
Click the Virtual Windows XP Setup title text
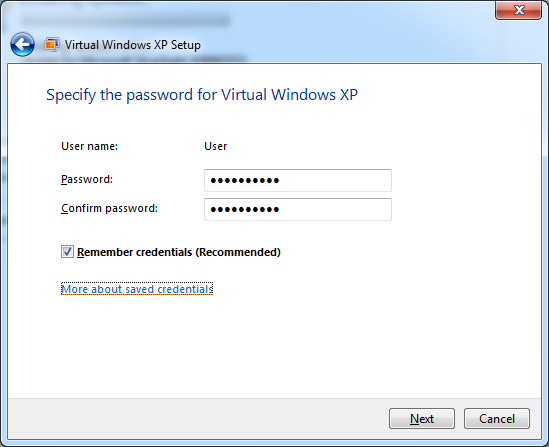(x=133, y=45)
